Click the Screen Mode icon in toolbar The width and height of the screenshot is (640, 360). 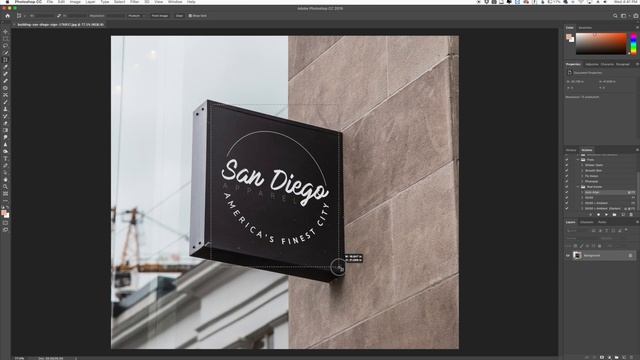point(5,230)
